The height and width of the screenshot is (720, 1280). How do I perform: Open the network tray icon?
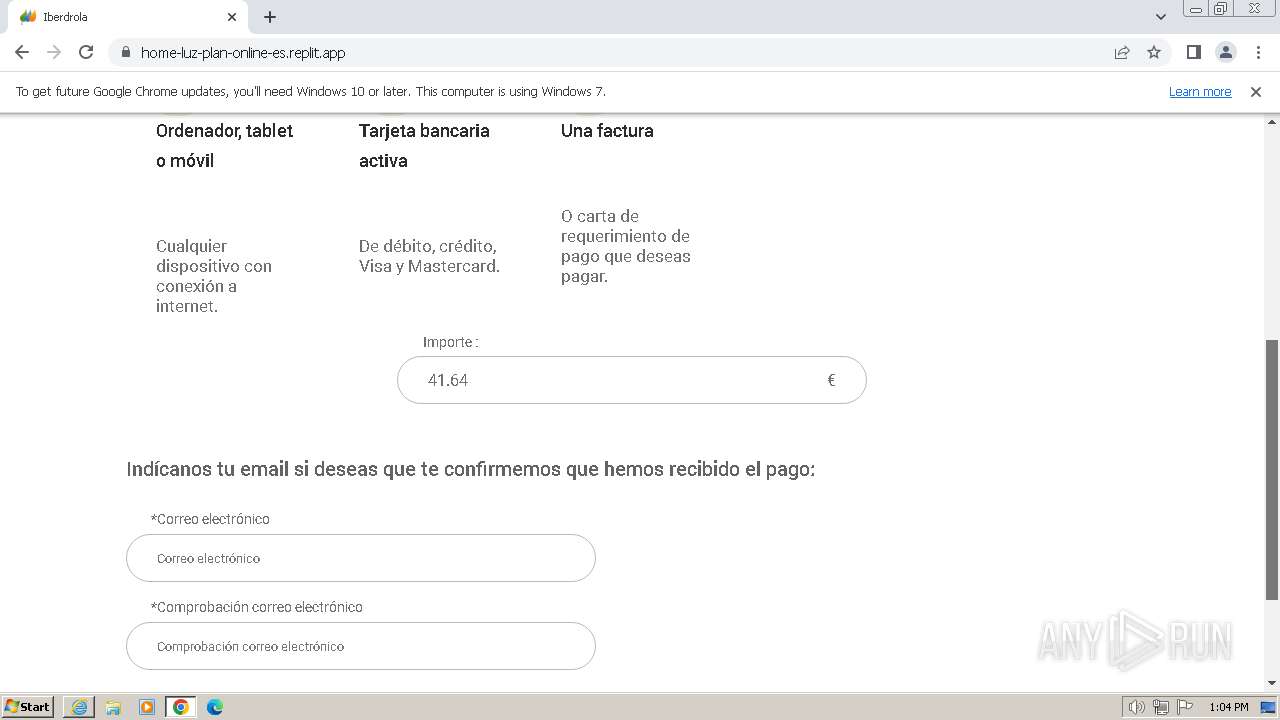pos(1160,707)
